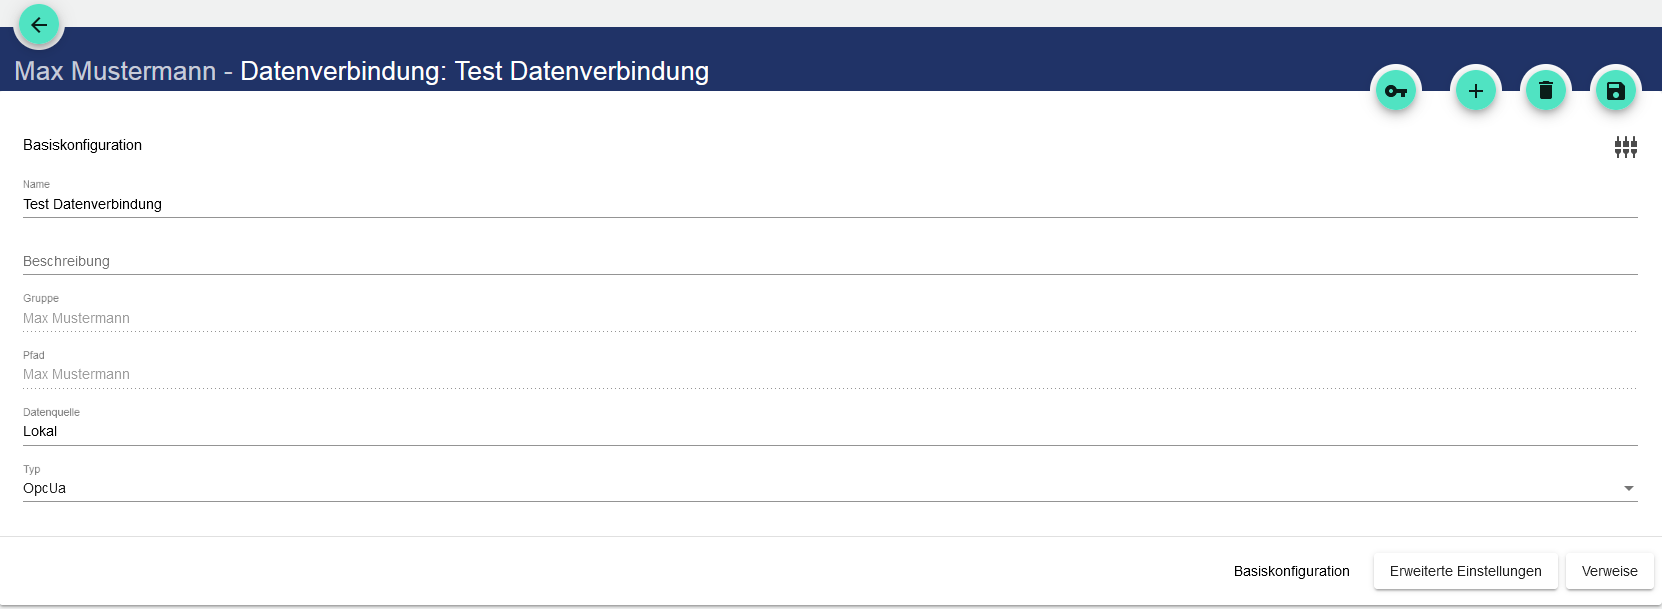
Task: Select the OpcUa value in Typ
Action: pos(45,488)
